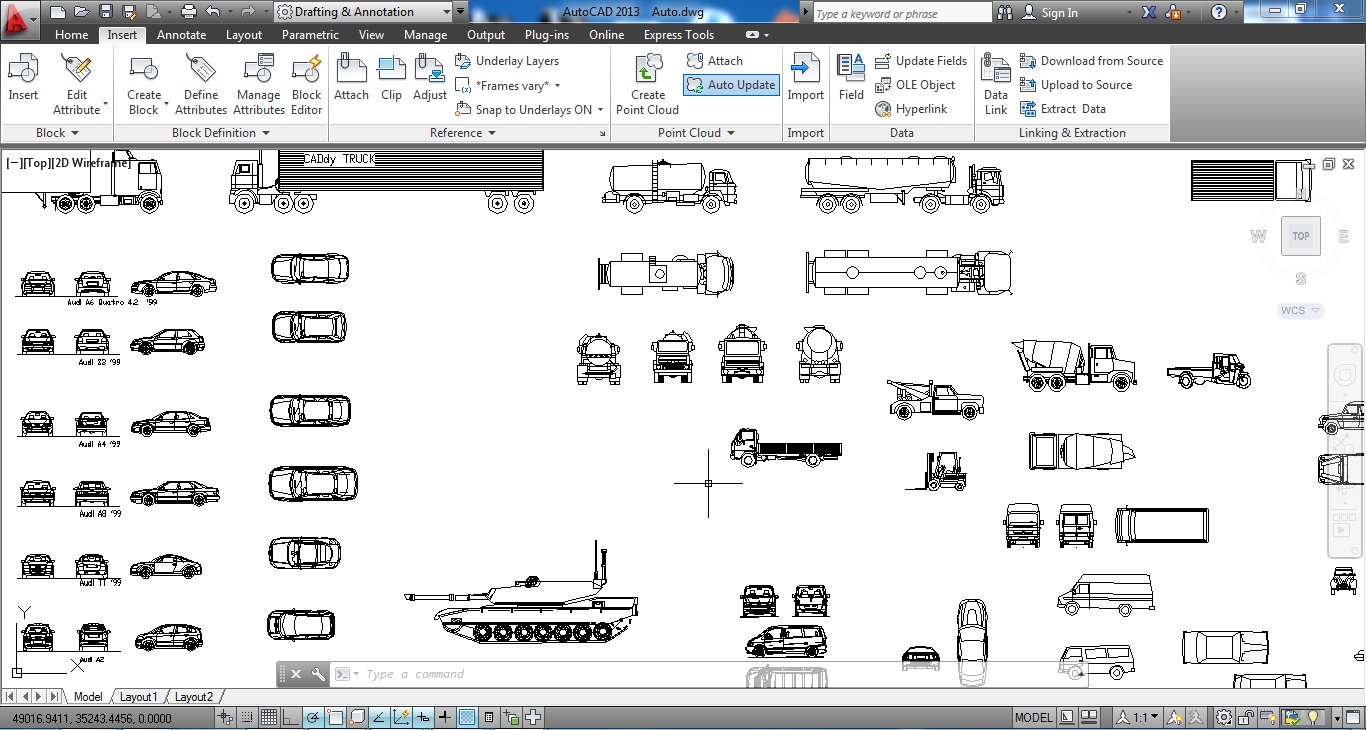Image resolution: width=1367 pixels, height=730 pixels.
Task: Expand the Block Definition panel
Action: click(x=222, y=133)
